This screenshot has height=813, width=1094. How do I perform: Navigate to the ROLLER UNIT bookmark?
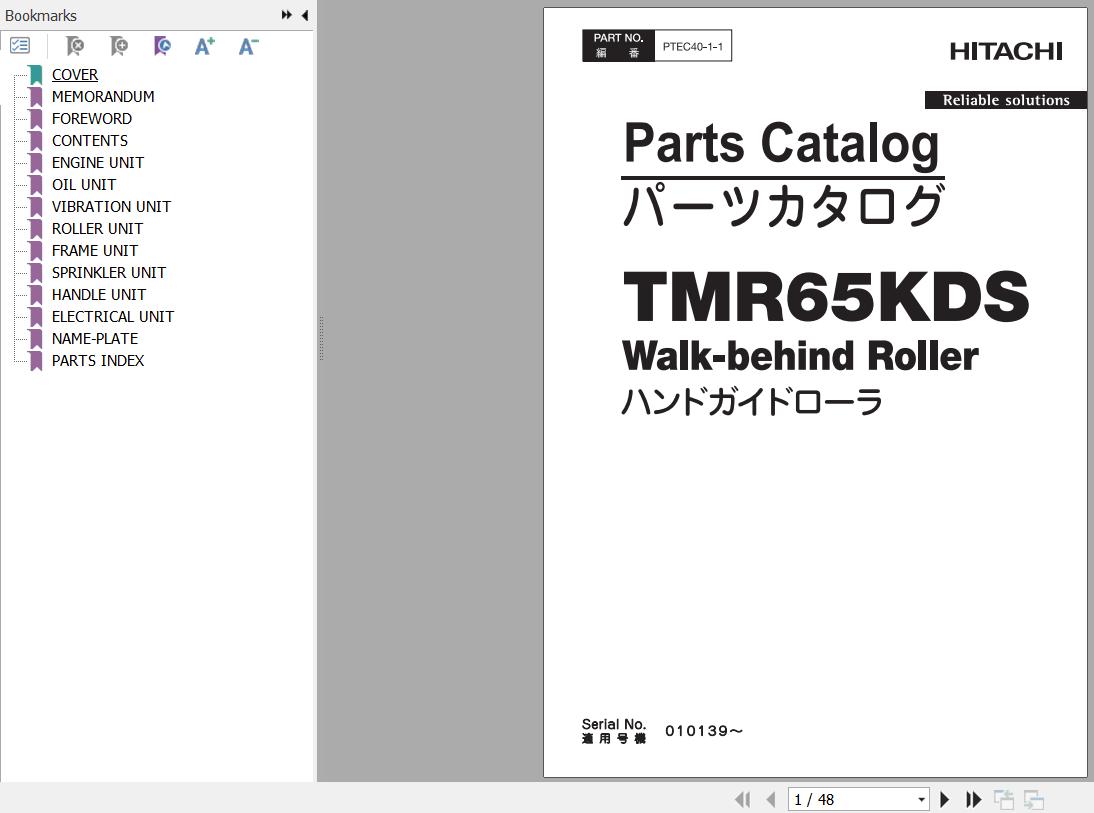(97, 228)
